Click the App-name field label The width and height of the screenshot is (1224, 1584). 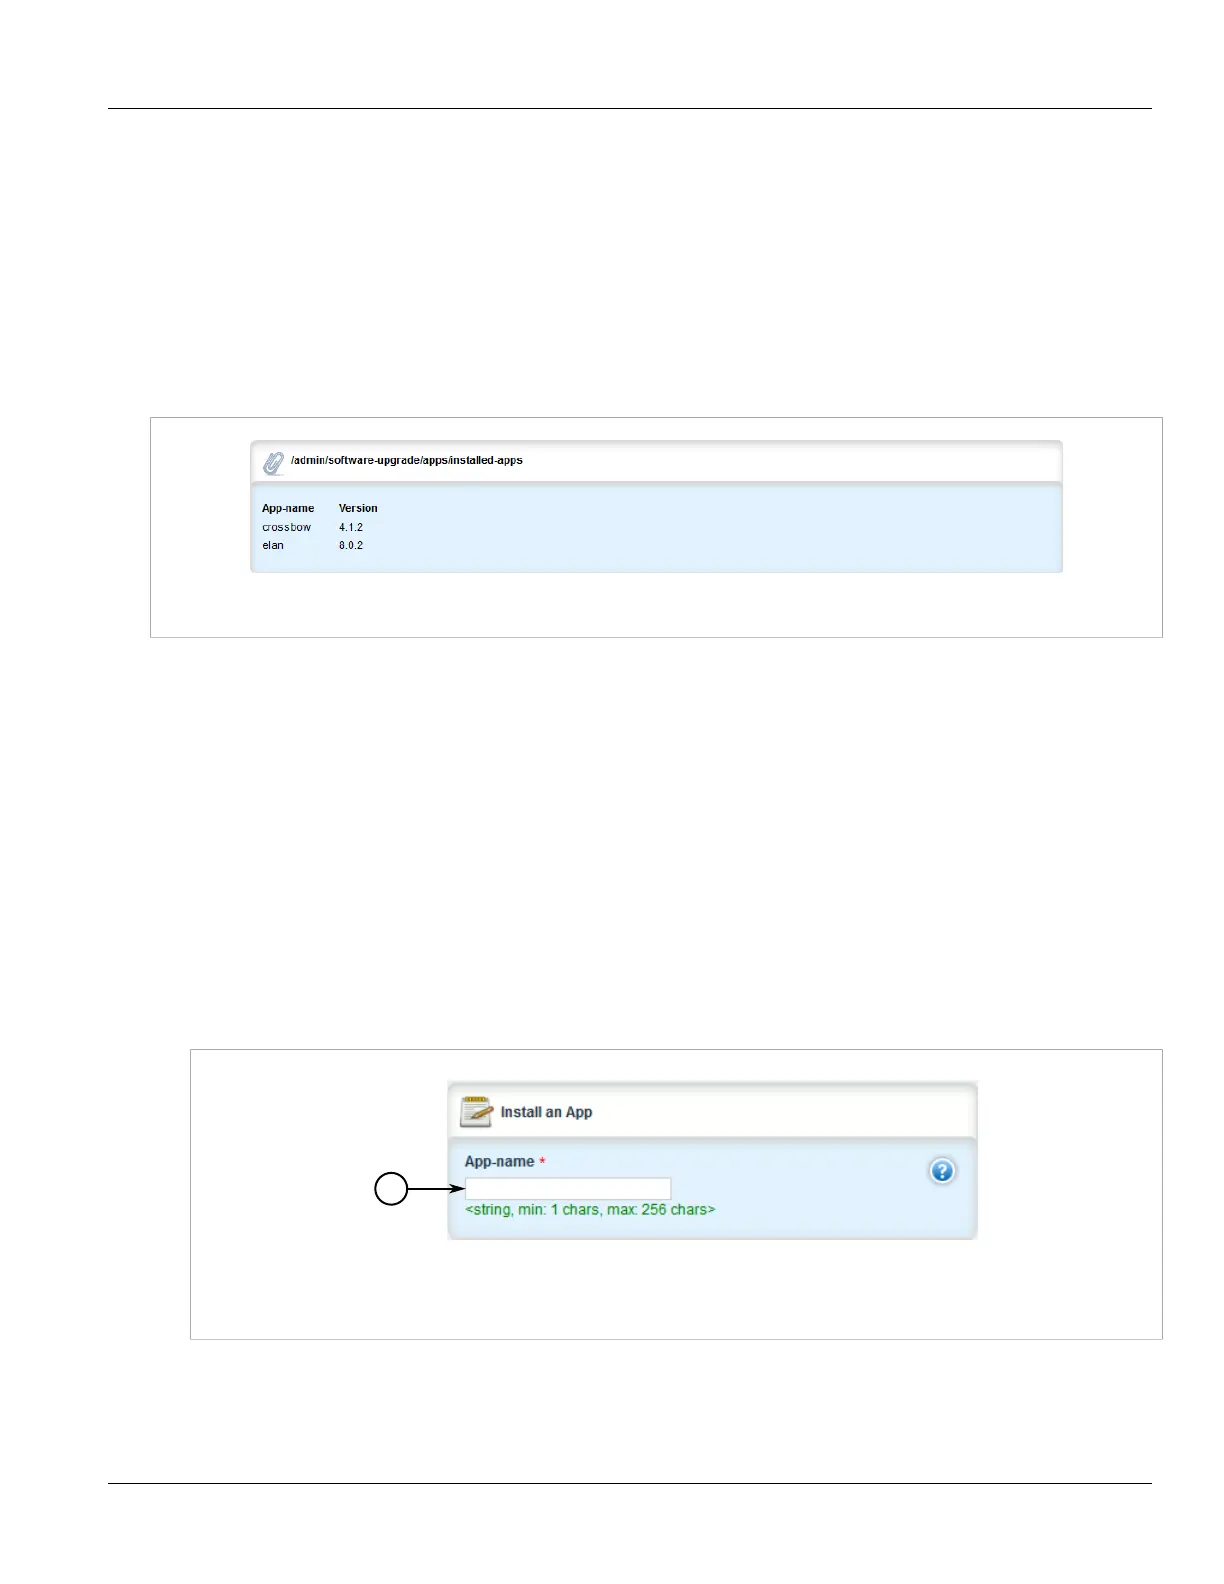499,1162
